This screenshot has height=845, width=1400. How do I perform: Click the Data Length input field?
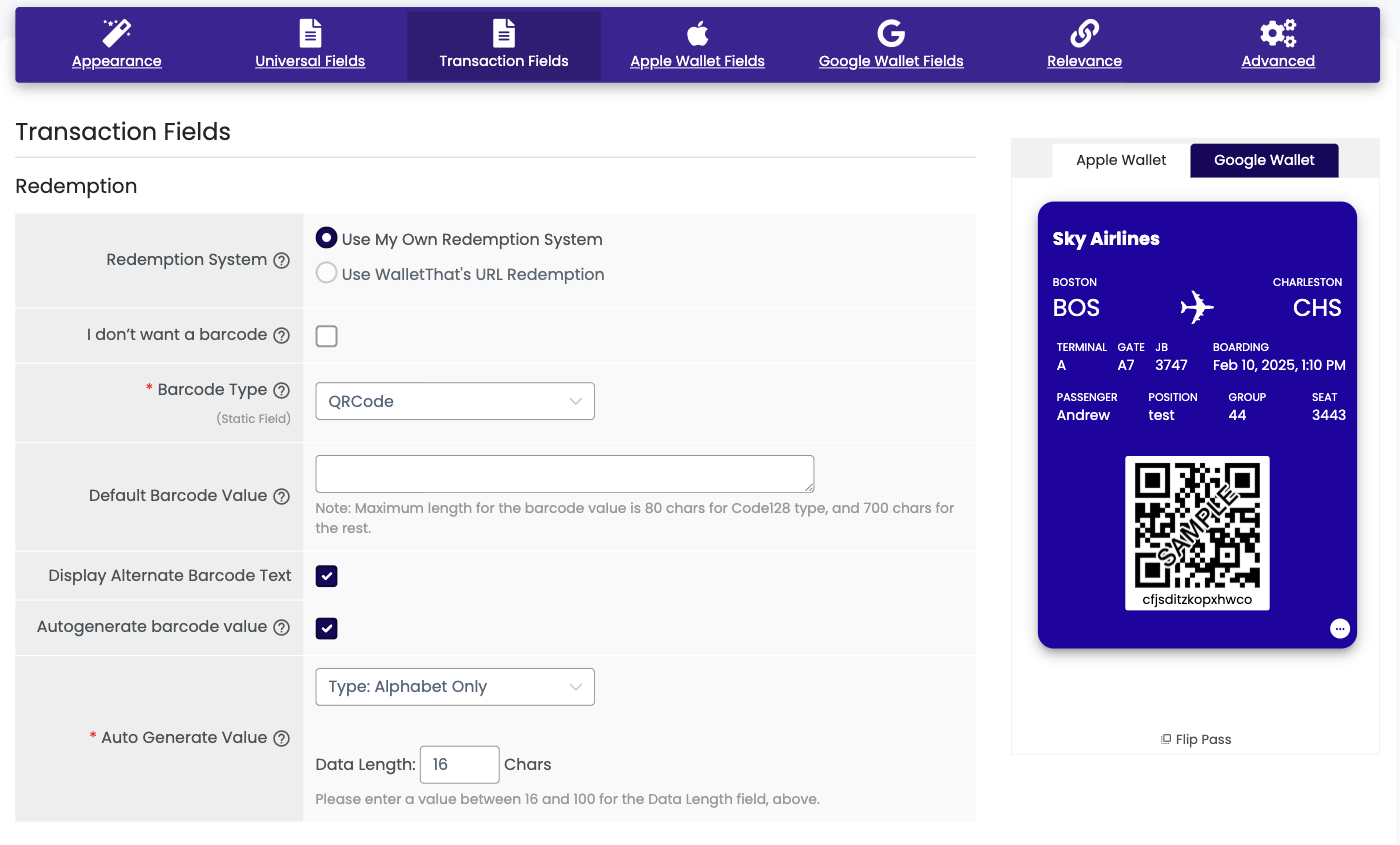459,764
